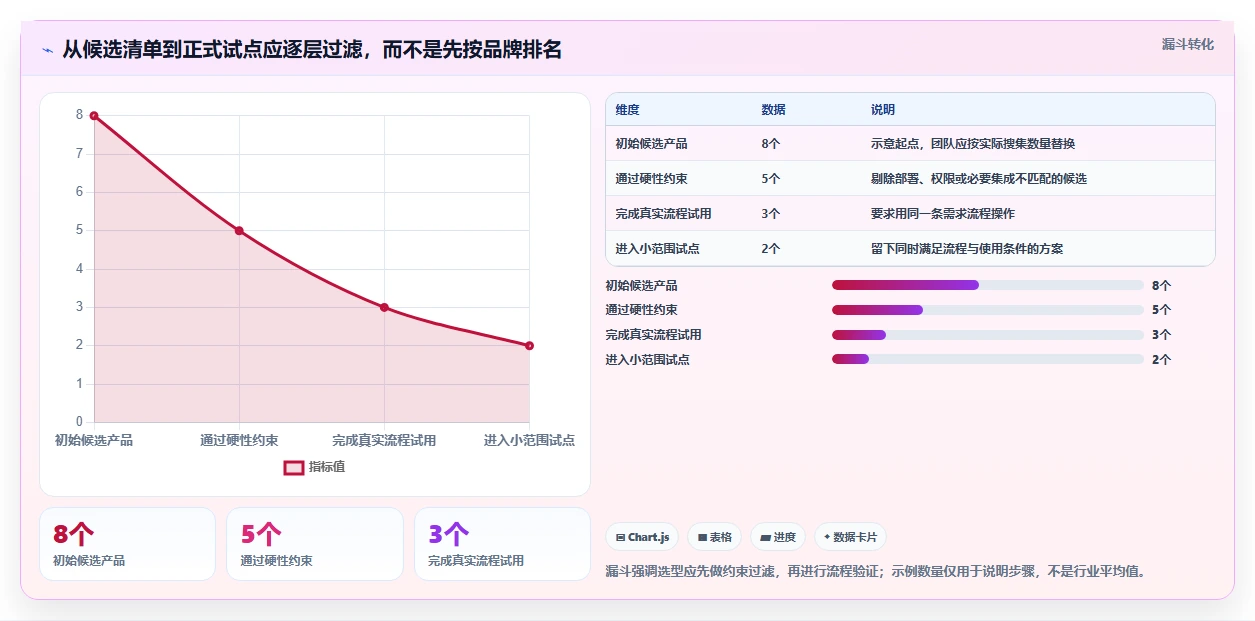
Task: Click the x-axis label 通过硬性约束
Action: point(239,441)
